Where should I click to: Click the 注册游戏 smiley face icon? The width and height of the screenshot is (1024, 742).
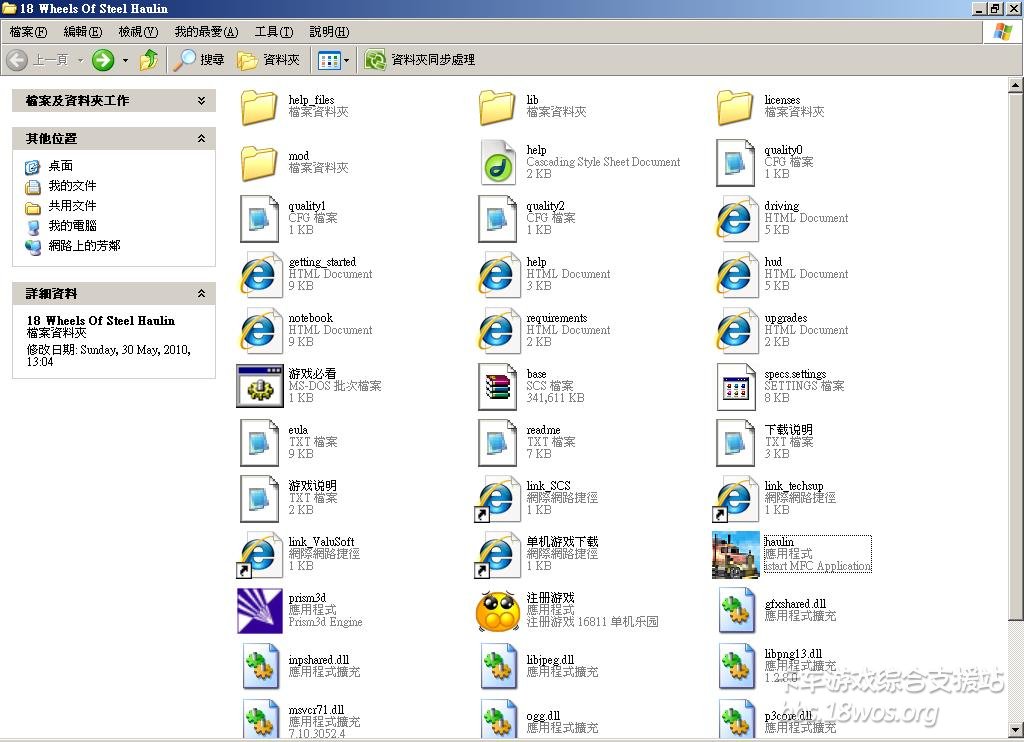(497, 610)
